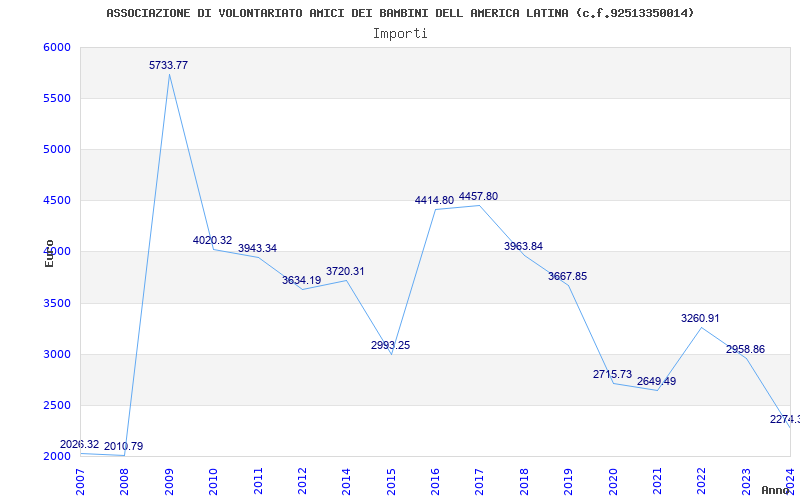Select the 4020.32 value label
The width and height of the screenshot is (800, 500).
point(212,240)
